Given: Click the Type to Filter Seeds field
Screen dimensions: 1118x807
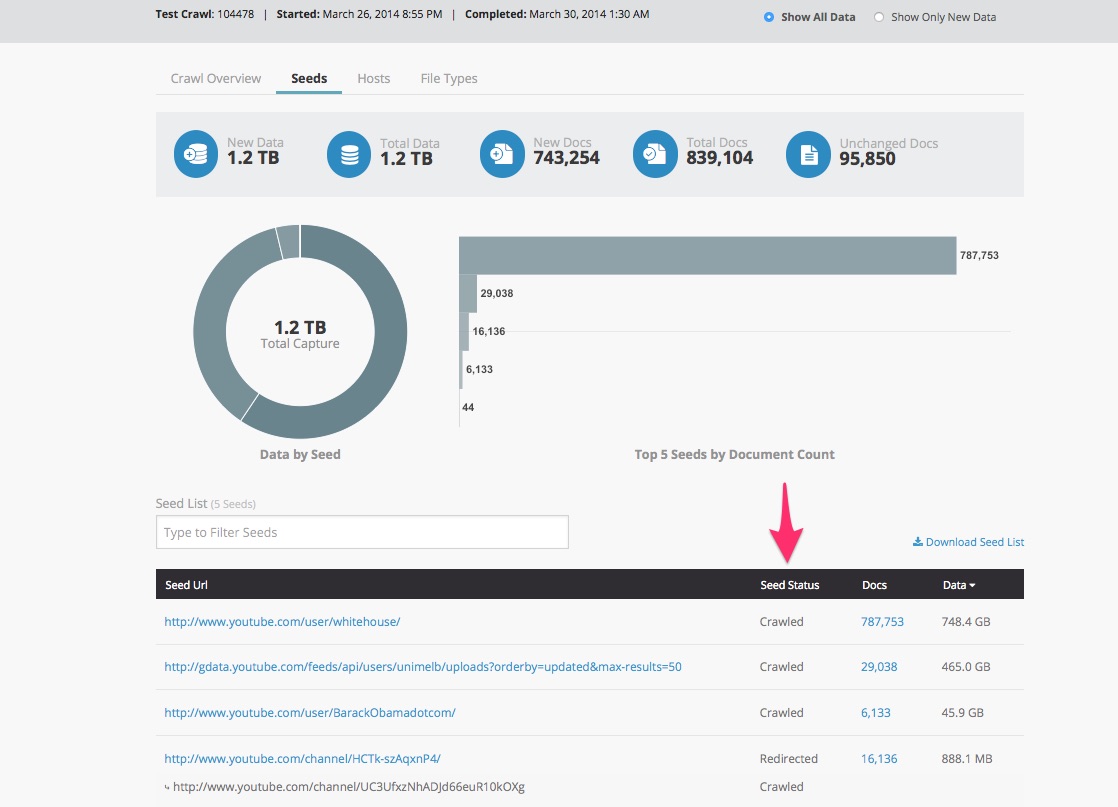Looking at the screenshot, I should coord(362,532).
